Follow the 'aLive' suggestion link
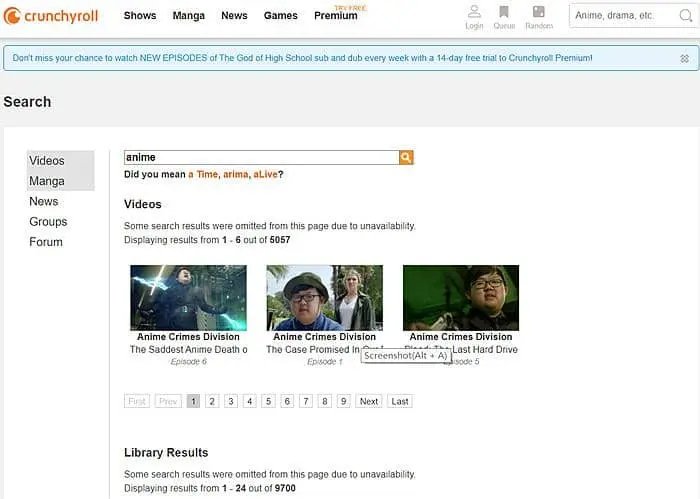The height and width of the screenshot is (499, 700). point(266,174)
